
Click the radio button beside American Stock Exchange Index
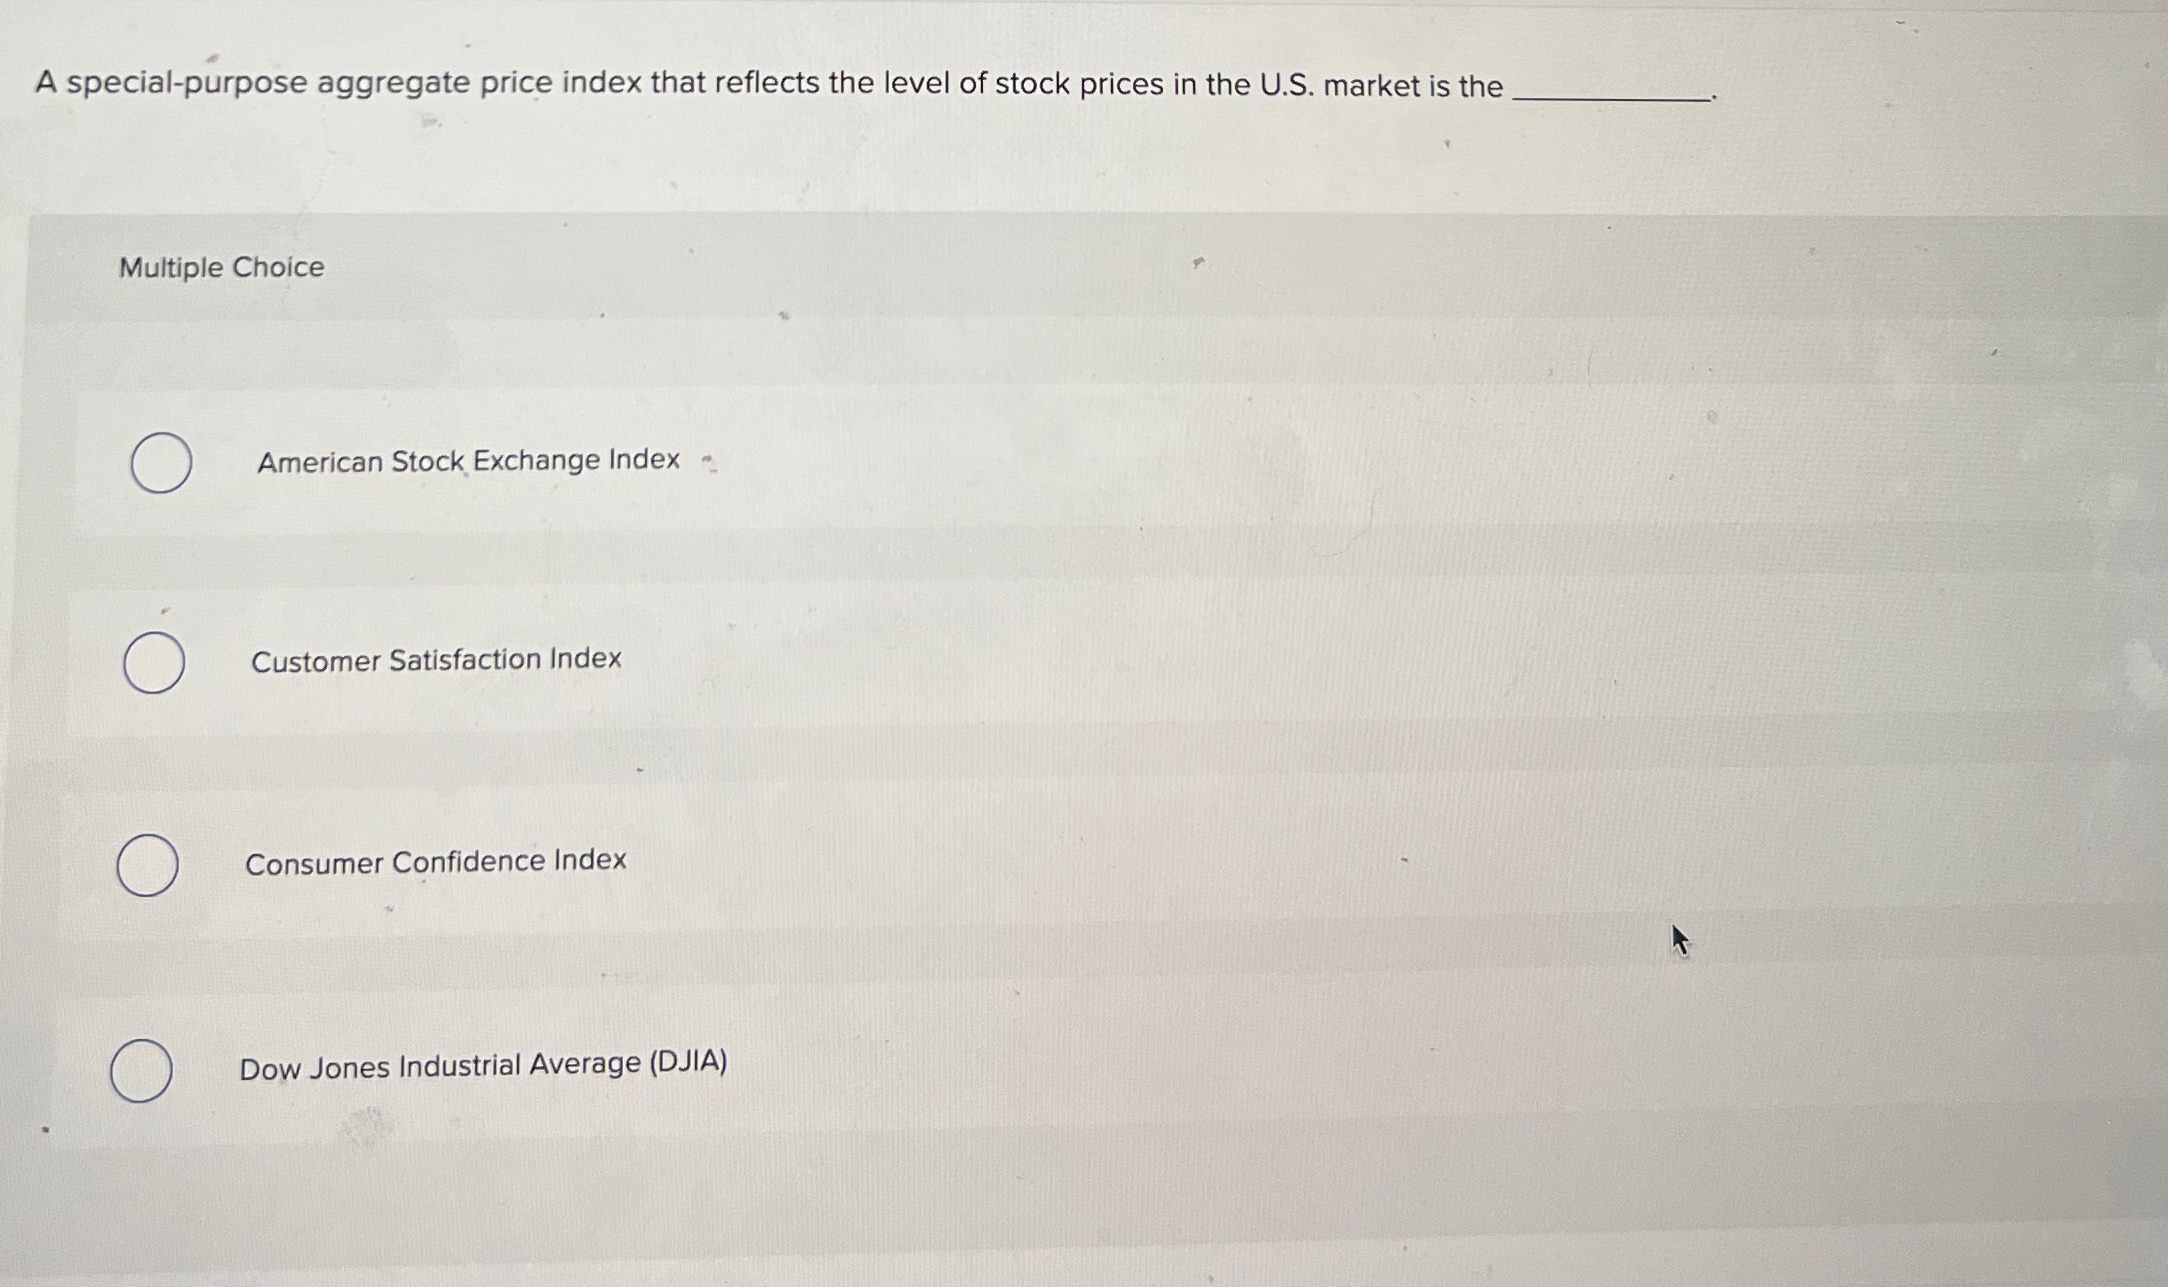(160, 461)
